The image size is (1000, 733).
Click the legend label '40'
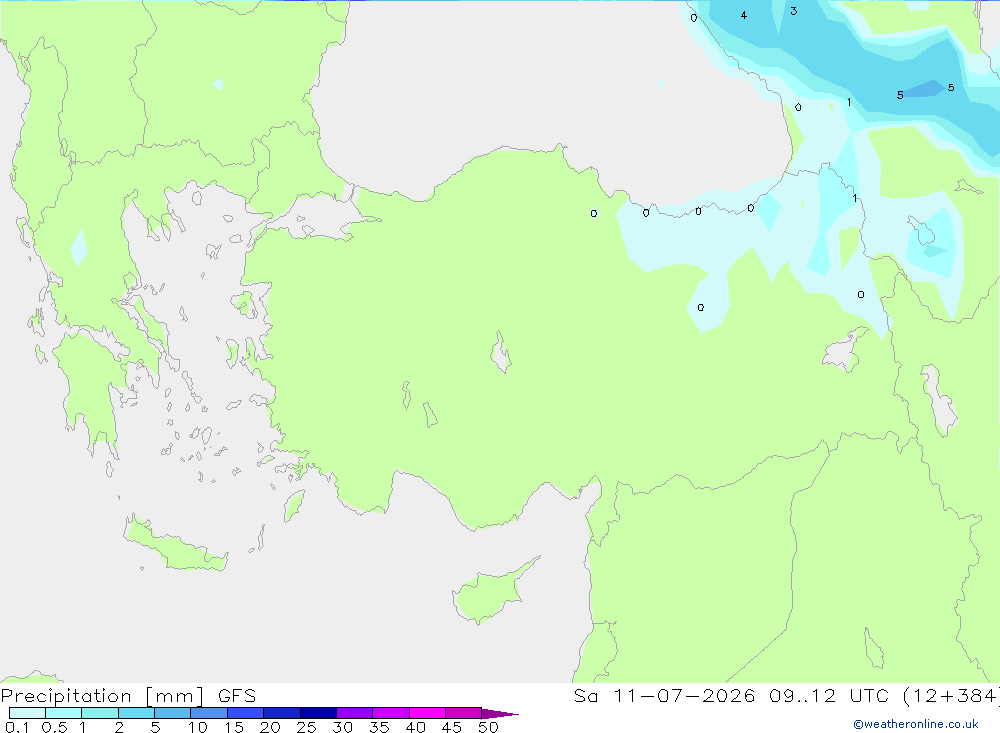pos(416,727)
